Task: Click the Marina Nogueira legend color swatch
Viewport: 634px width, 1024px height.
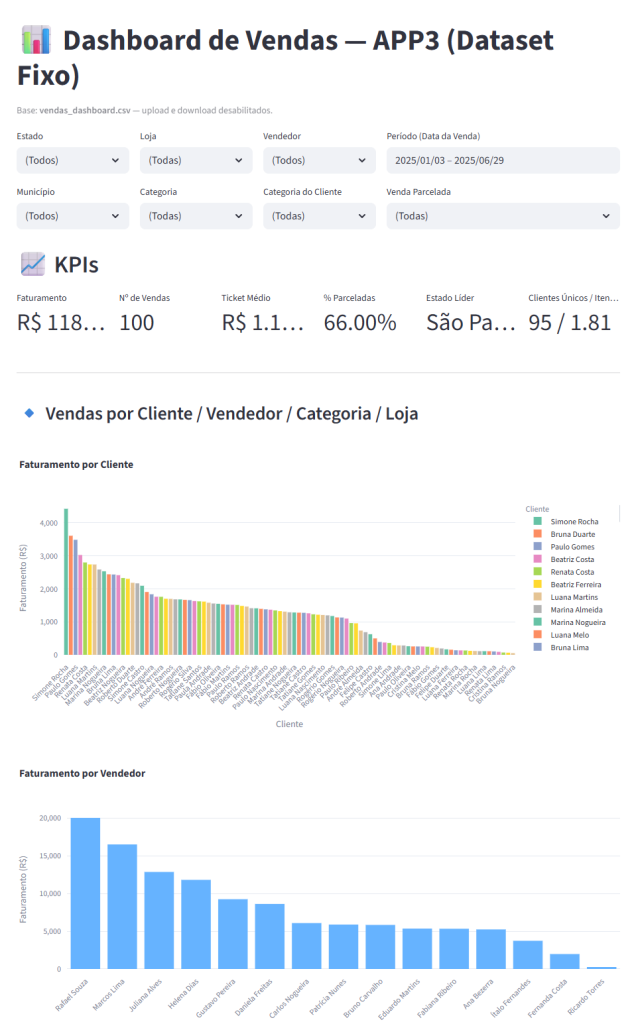Action: click(x=538, y=622)
